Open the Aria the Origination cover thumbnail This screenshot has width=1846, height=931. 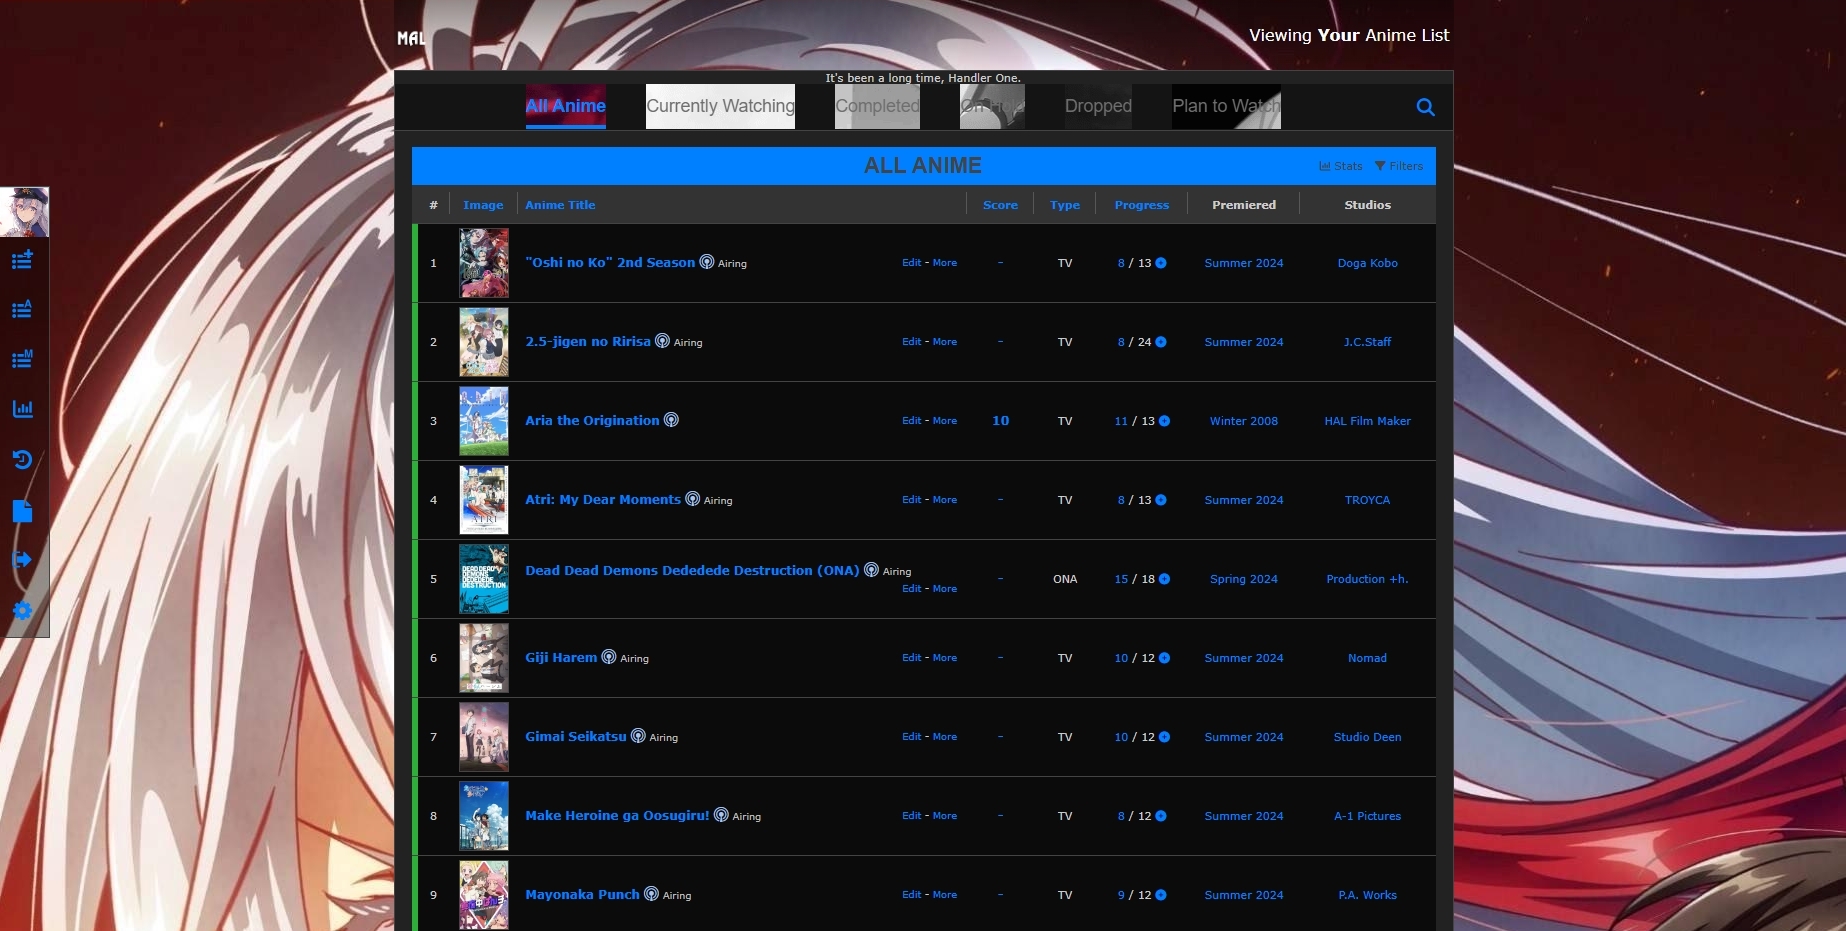point(484,421)
